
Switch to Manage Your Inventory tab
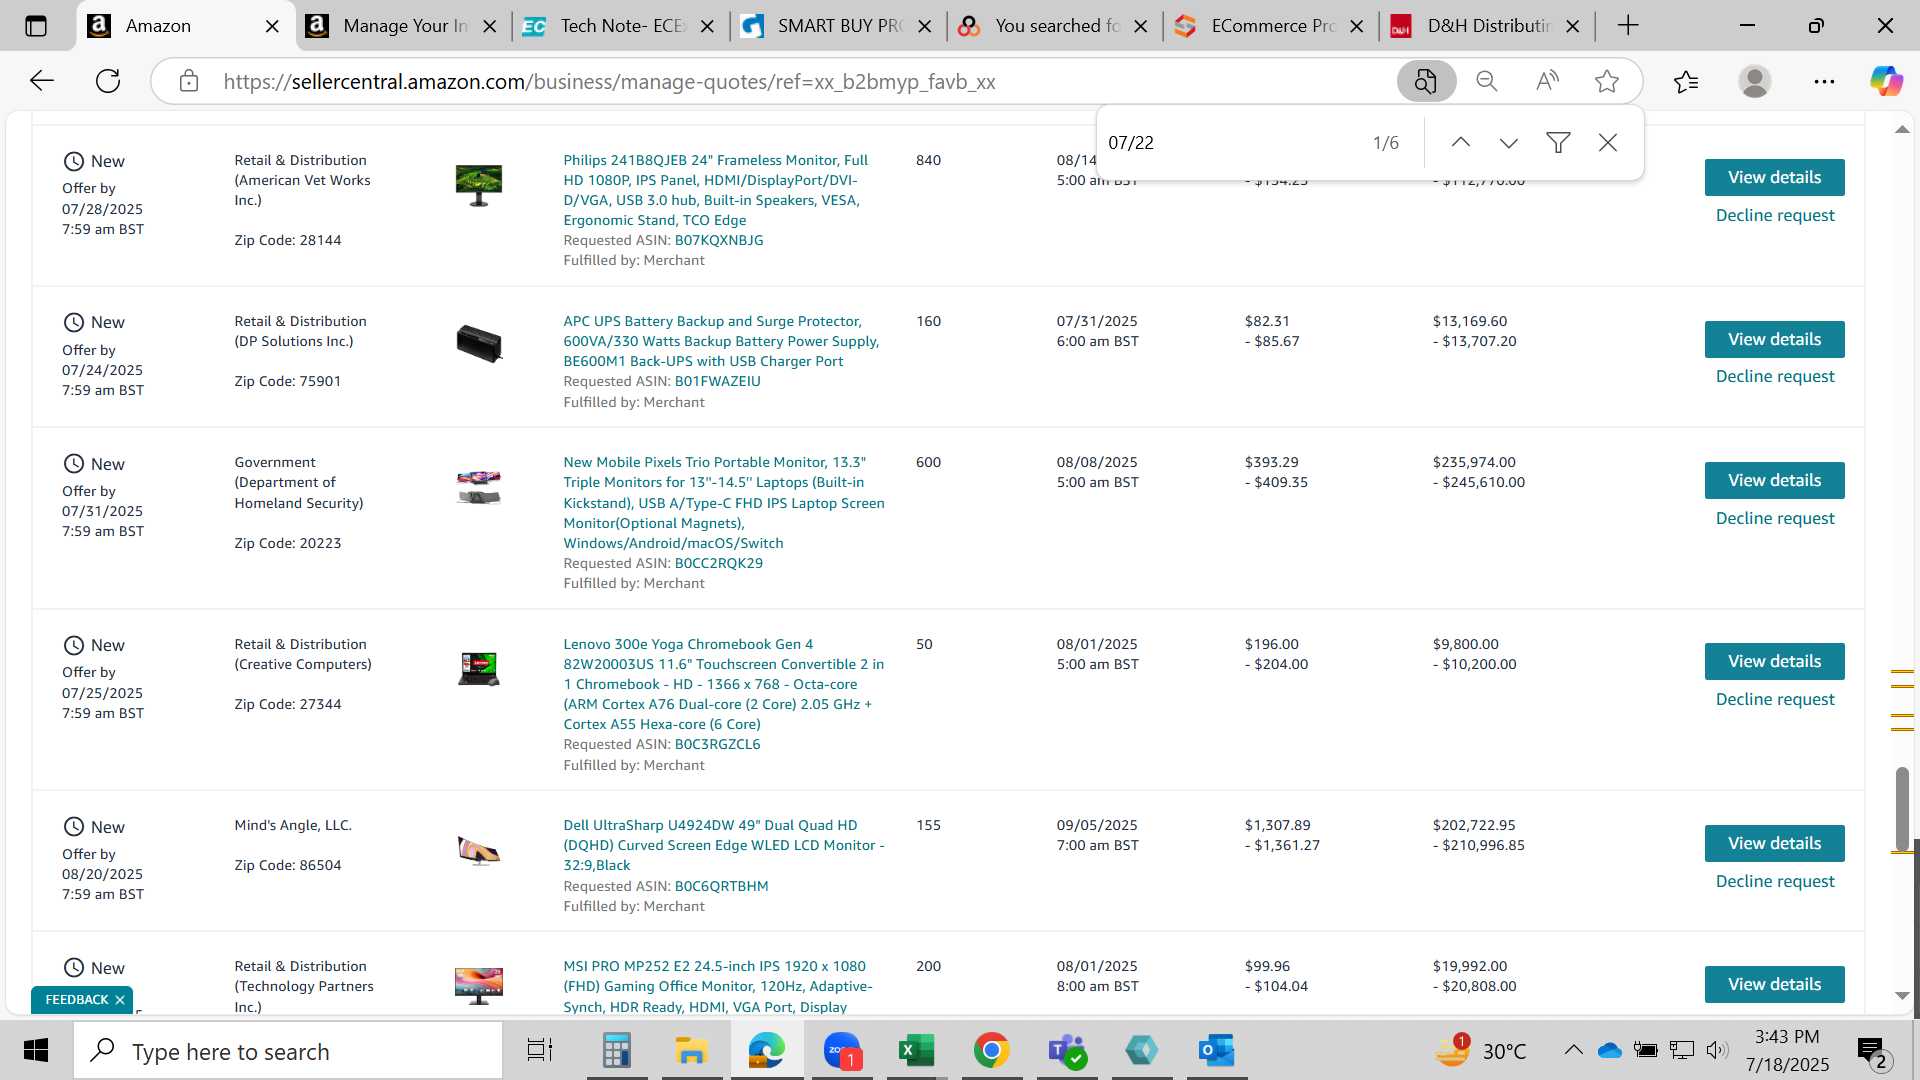[404, 26]
